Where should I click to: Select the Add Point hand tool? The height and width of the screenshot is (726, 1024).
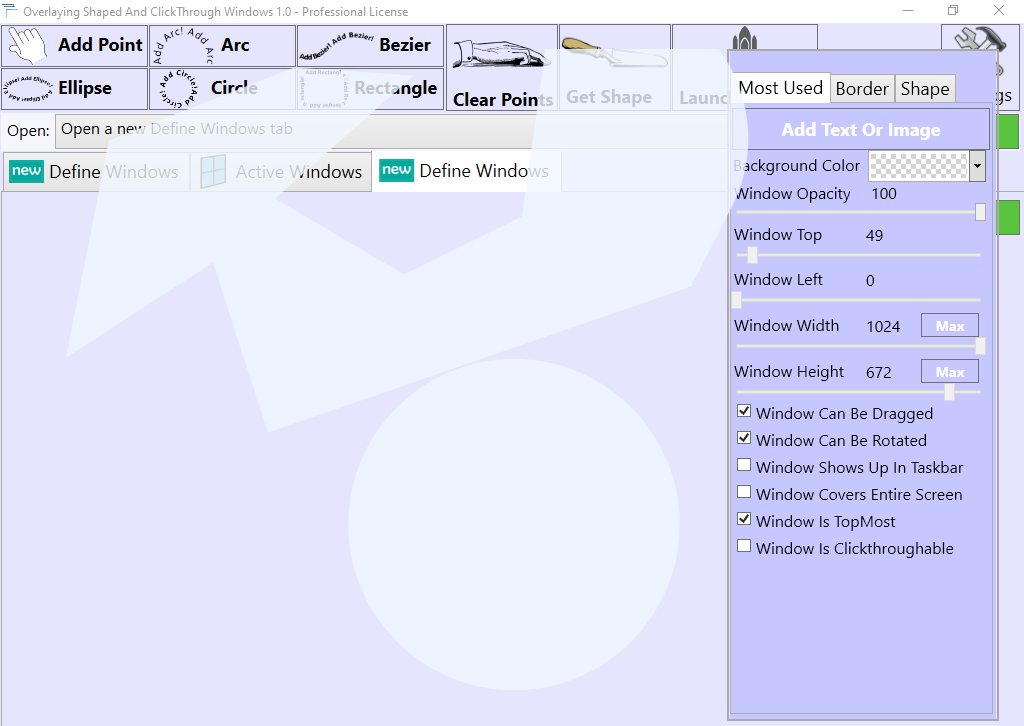tap(74, 46)
